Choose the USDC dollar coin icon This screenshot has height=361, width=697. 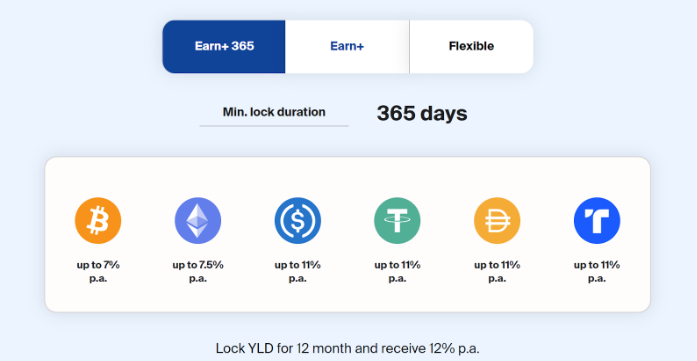point(297,221)
